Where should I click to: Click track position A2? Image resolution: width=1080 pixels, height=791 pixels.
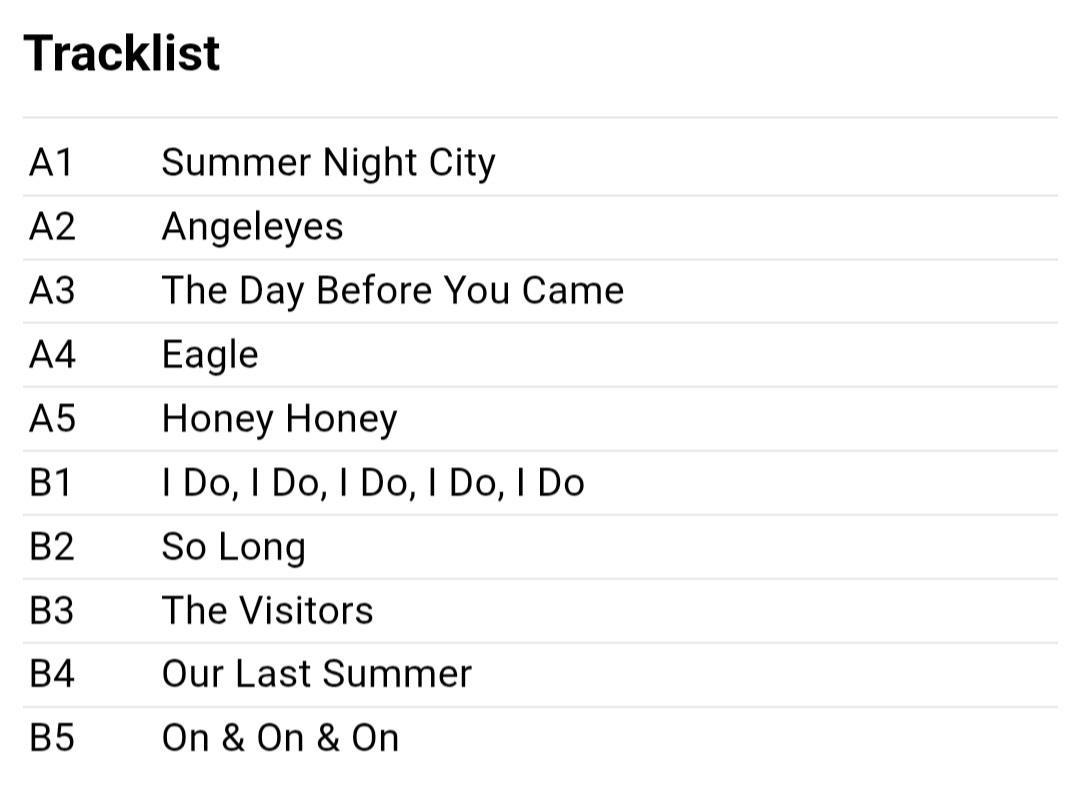pyautogui.click(x=52, y=227)
